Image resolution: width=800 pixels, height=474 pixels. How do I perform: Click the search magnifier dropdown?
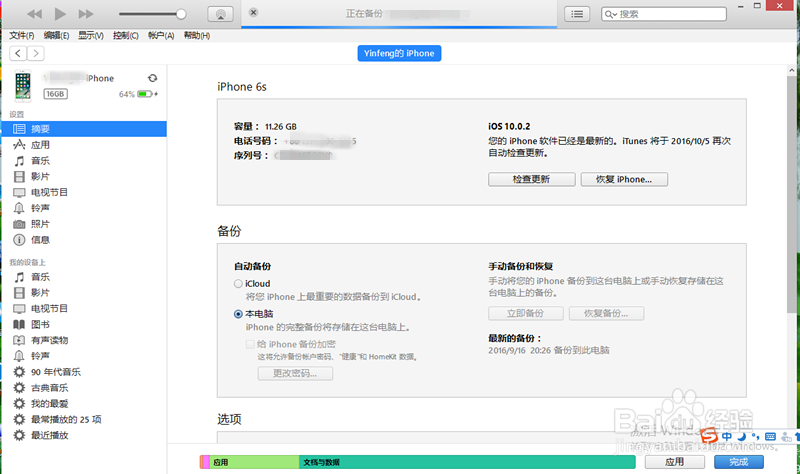coord(611,14)
